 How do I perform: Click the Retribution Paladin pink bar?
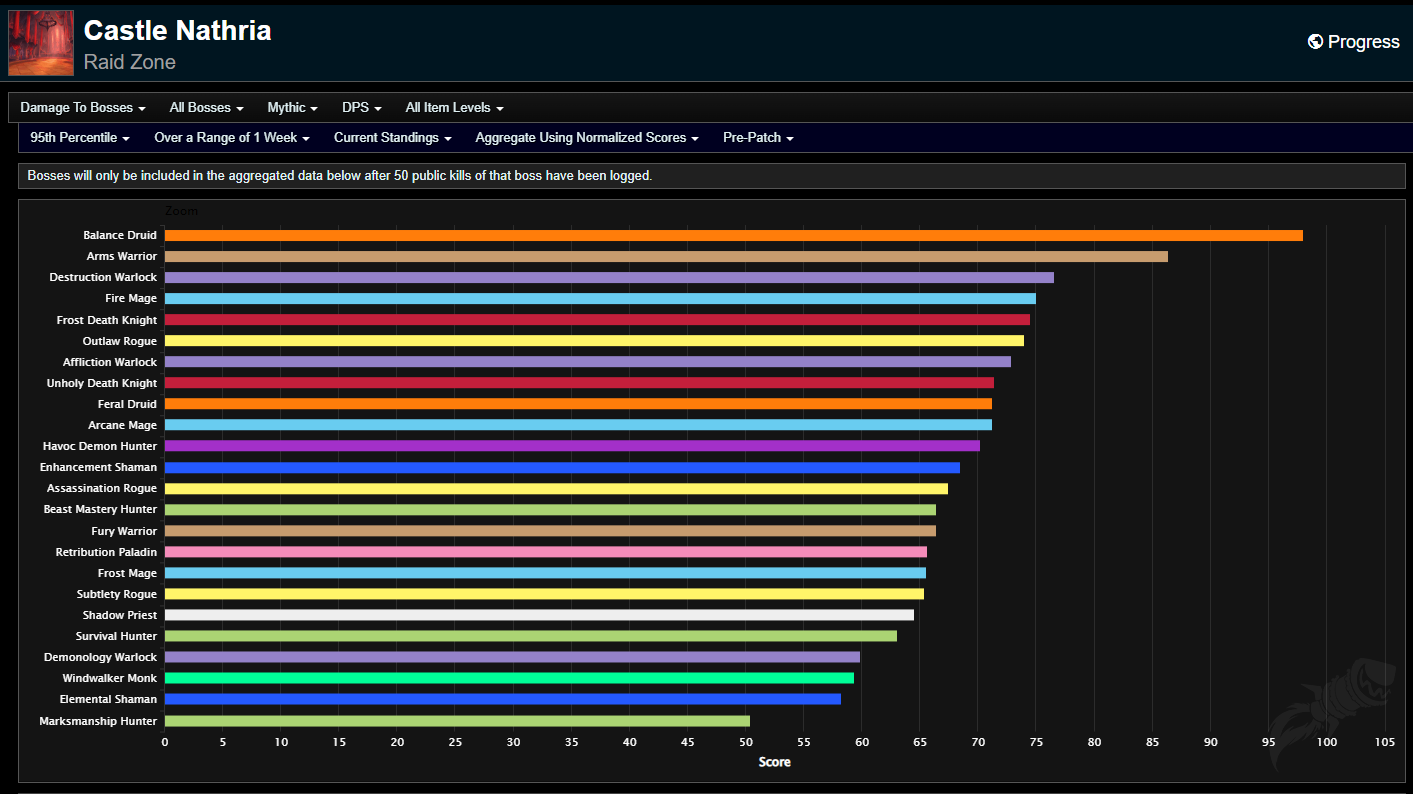pos(546,552)
